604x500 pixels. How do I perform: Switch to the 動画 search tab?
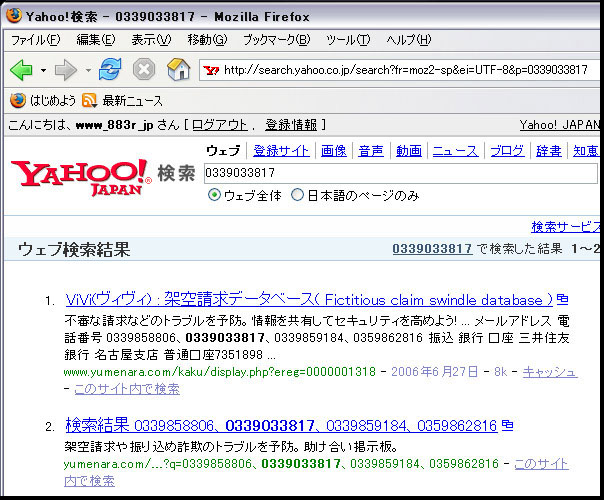point(409,151)
